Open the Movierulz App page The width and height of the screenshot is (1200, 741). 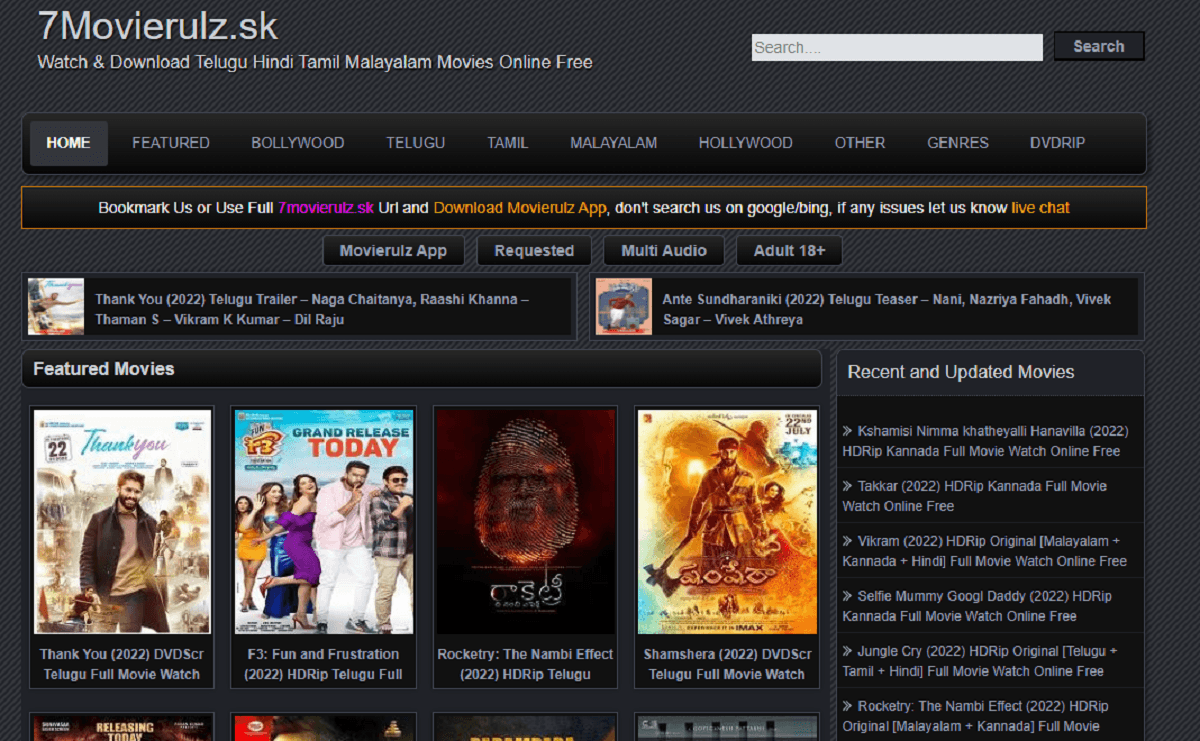(x=393, y=250)
